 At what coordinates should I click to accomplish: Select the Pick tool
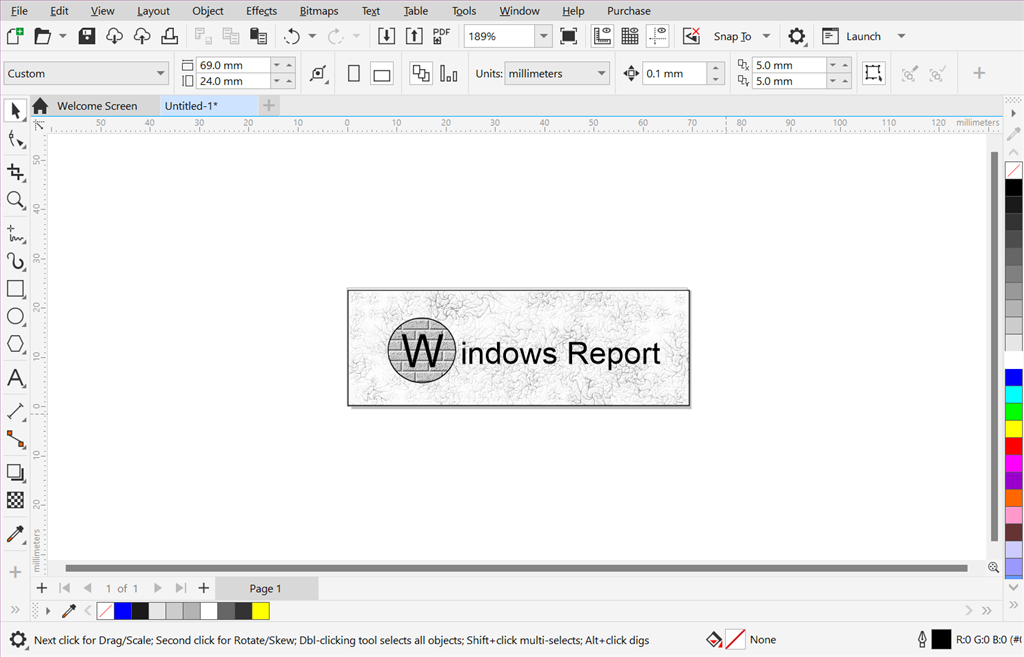click(x=15, y=111)
